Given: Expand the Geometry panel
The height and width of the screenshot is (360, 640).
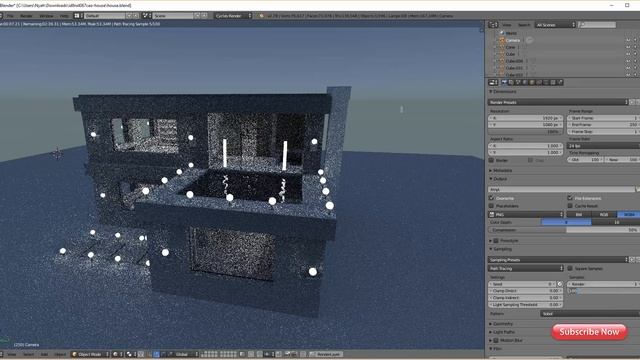Looking at the screenshot, I should point(501,324).
